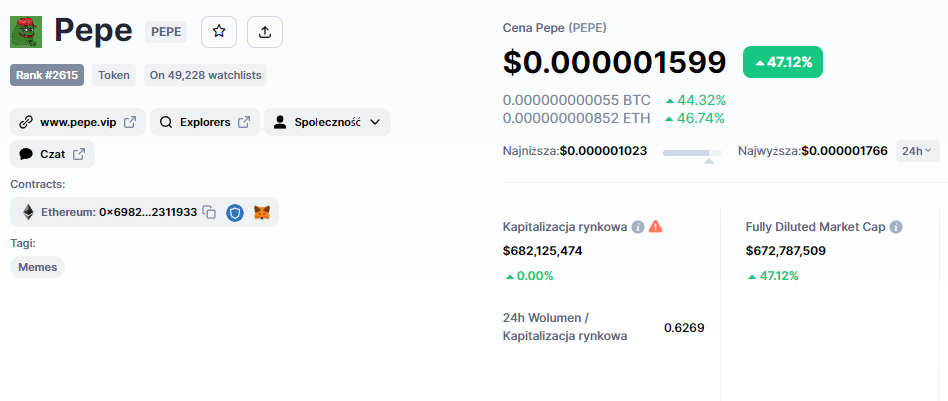This screenshot has width=948, height=401.
Task: Show Kapitalizacja rynkowa info tooltip
Action: tap(637, 227)
